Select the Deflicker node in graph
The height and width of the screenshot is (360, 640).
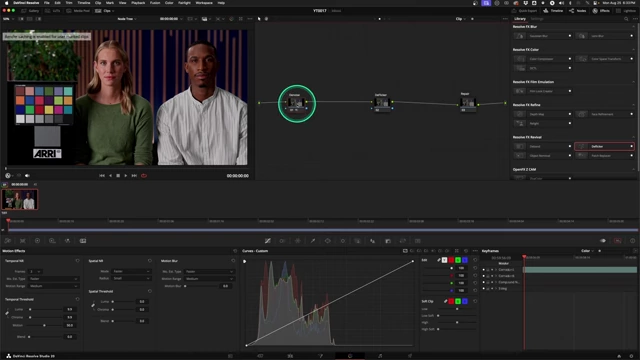[x=382, y=102]
